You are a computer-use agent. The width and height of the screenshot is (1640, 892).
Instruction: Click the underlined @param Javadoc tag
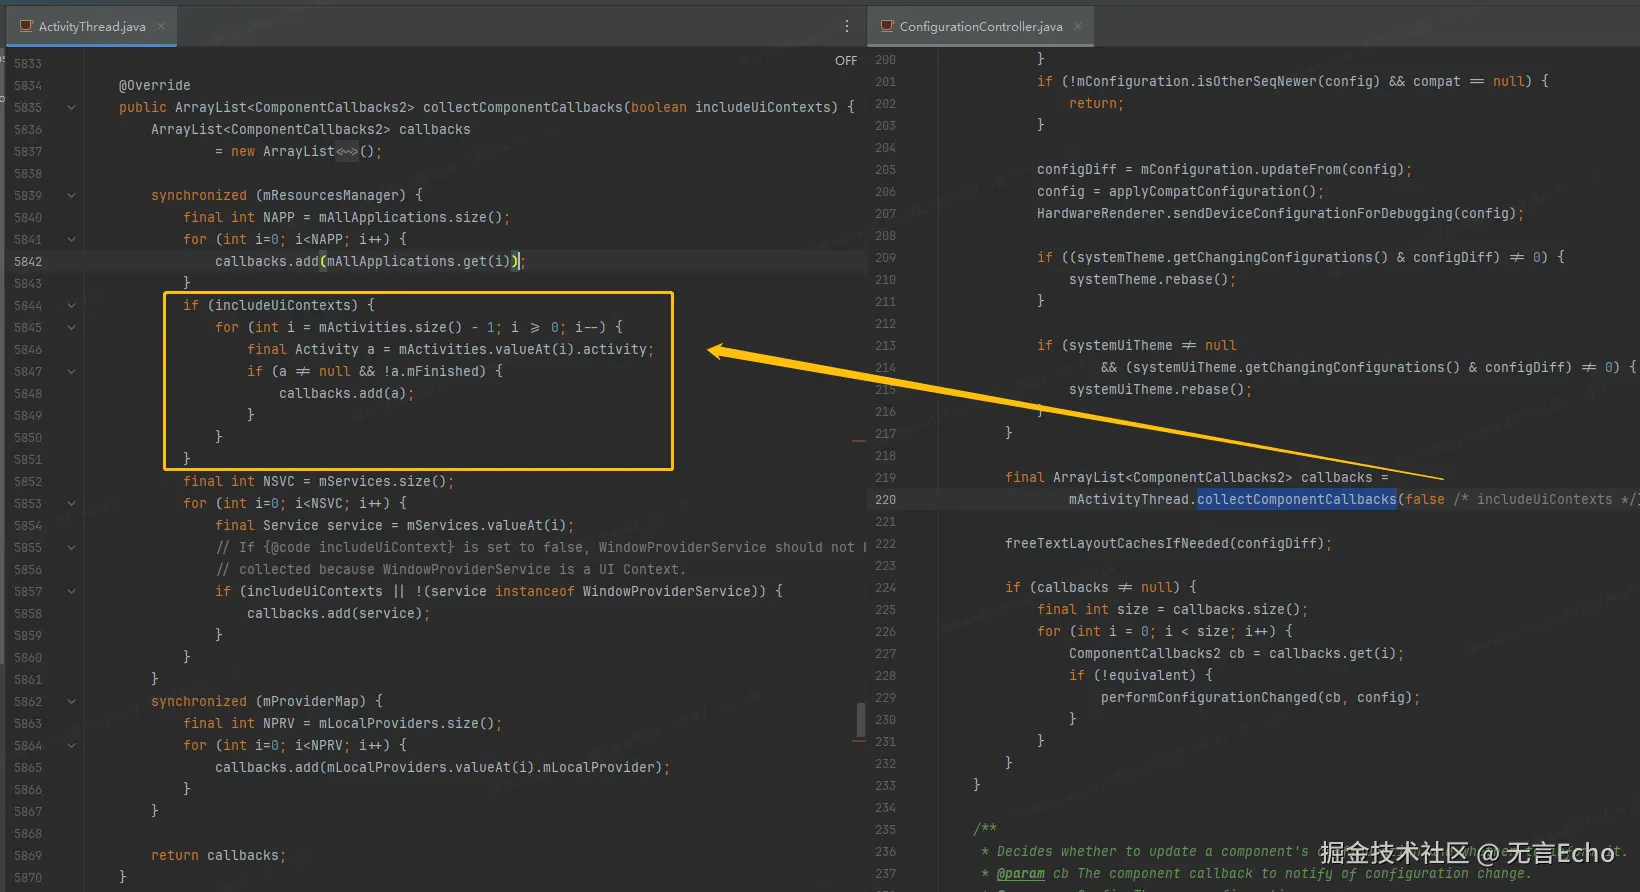point(1020,874)
